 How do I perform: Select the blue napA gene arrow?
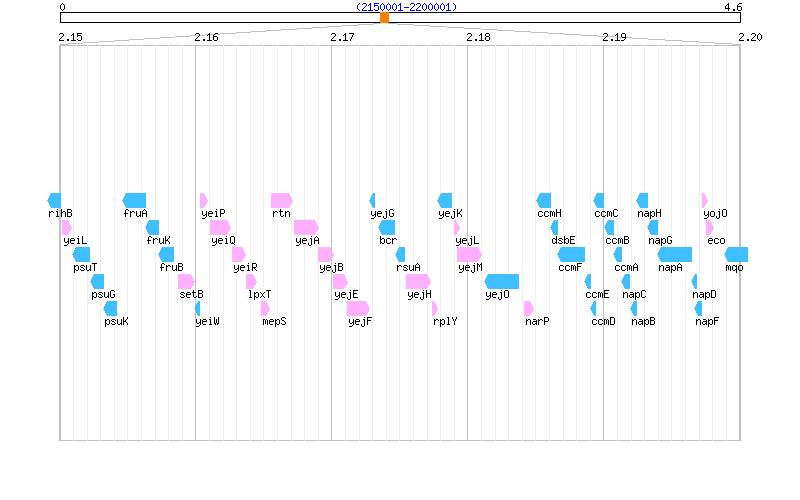[x=674, y=254]
